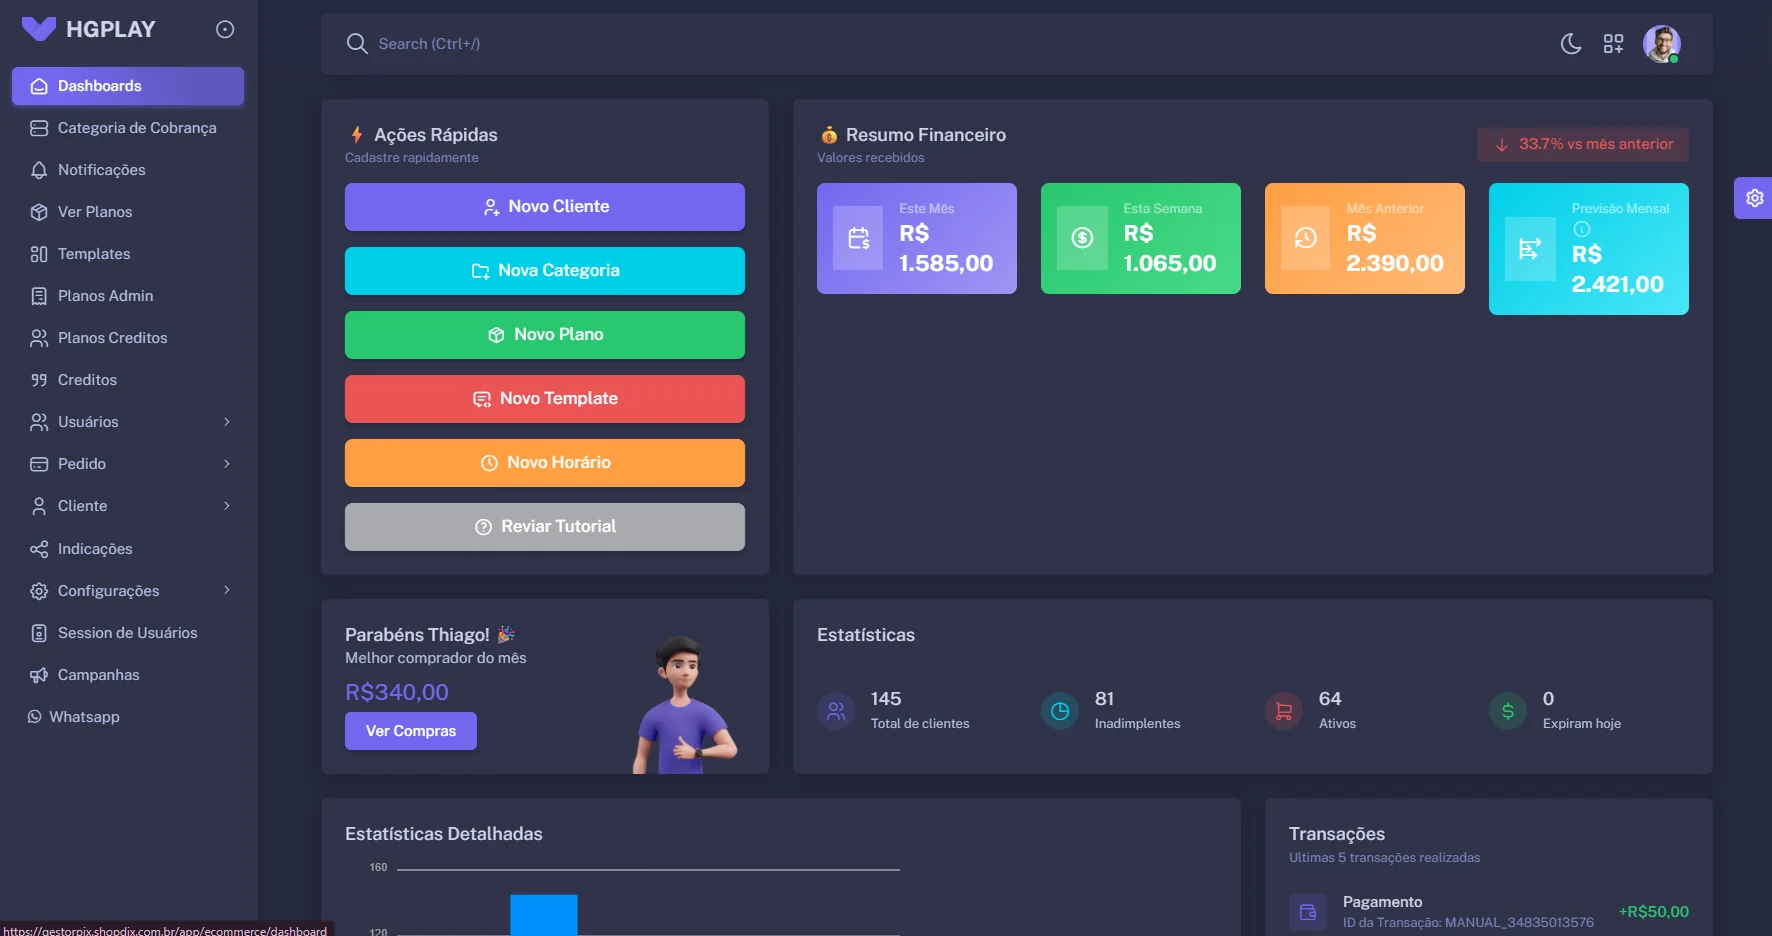Open the shortcuts grid icon in header
This screenshot has height=936, width=1772.
point(1613,44)
